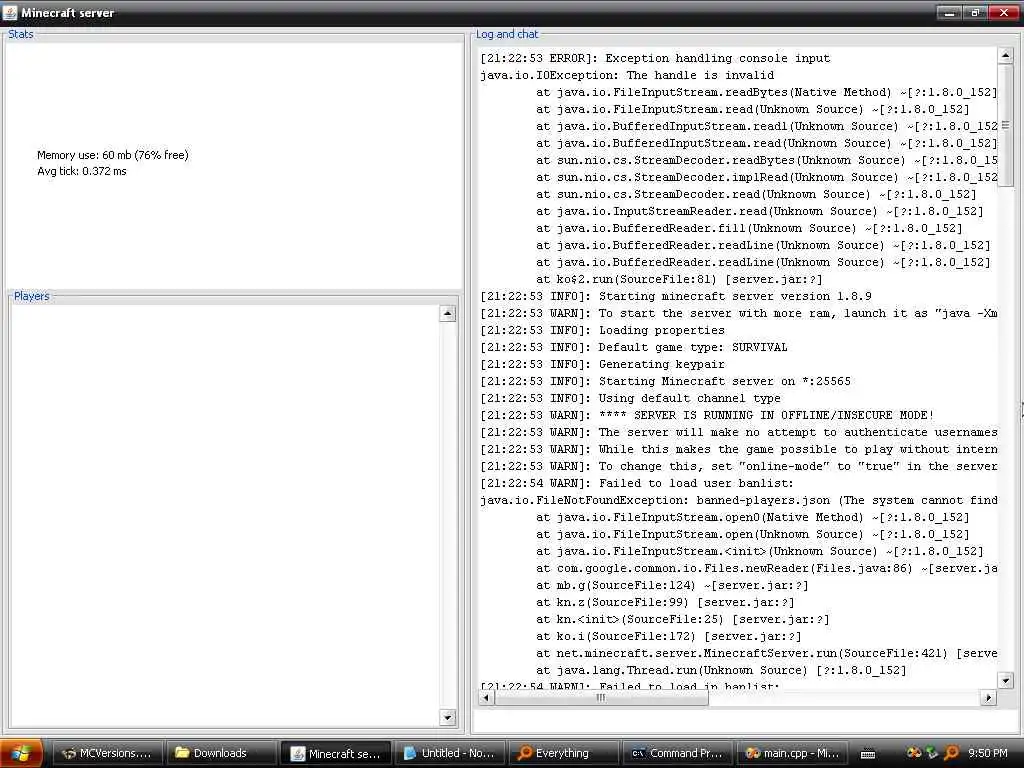Switch to Untitled Notepad taskbar item

449,753
